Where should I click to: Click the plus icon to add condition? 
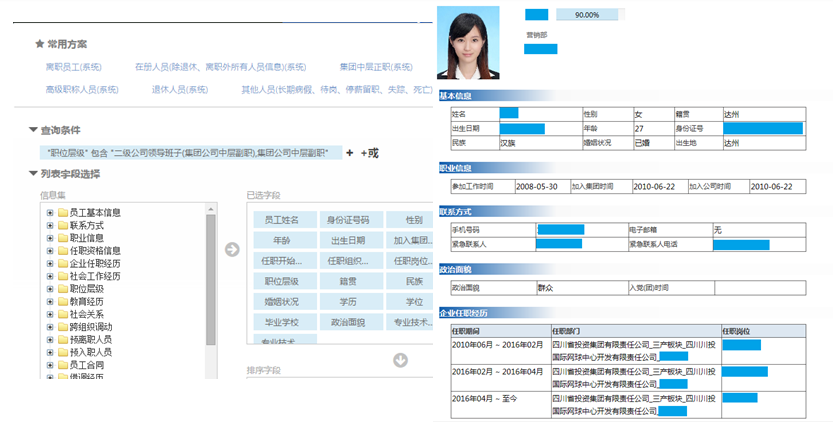tap(350, 153)
